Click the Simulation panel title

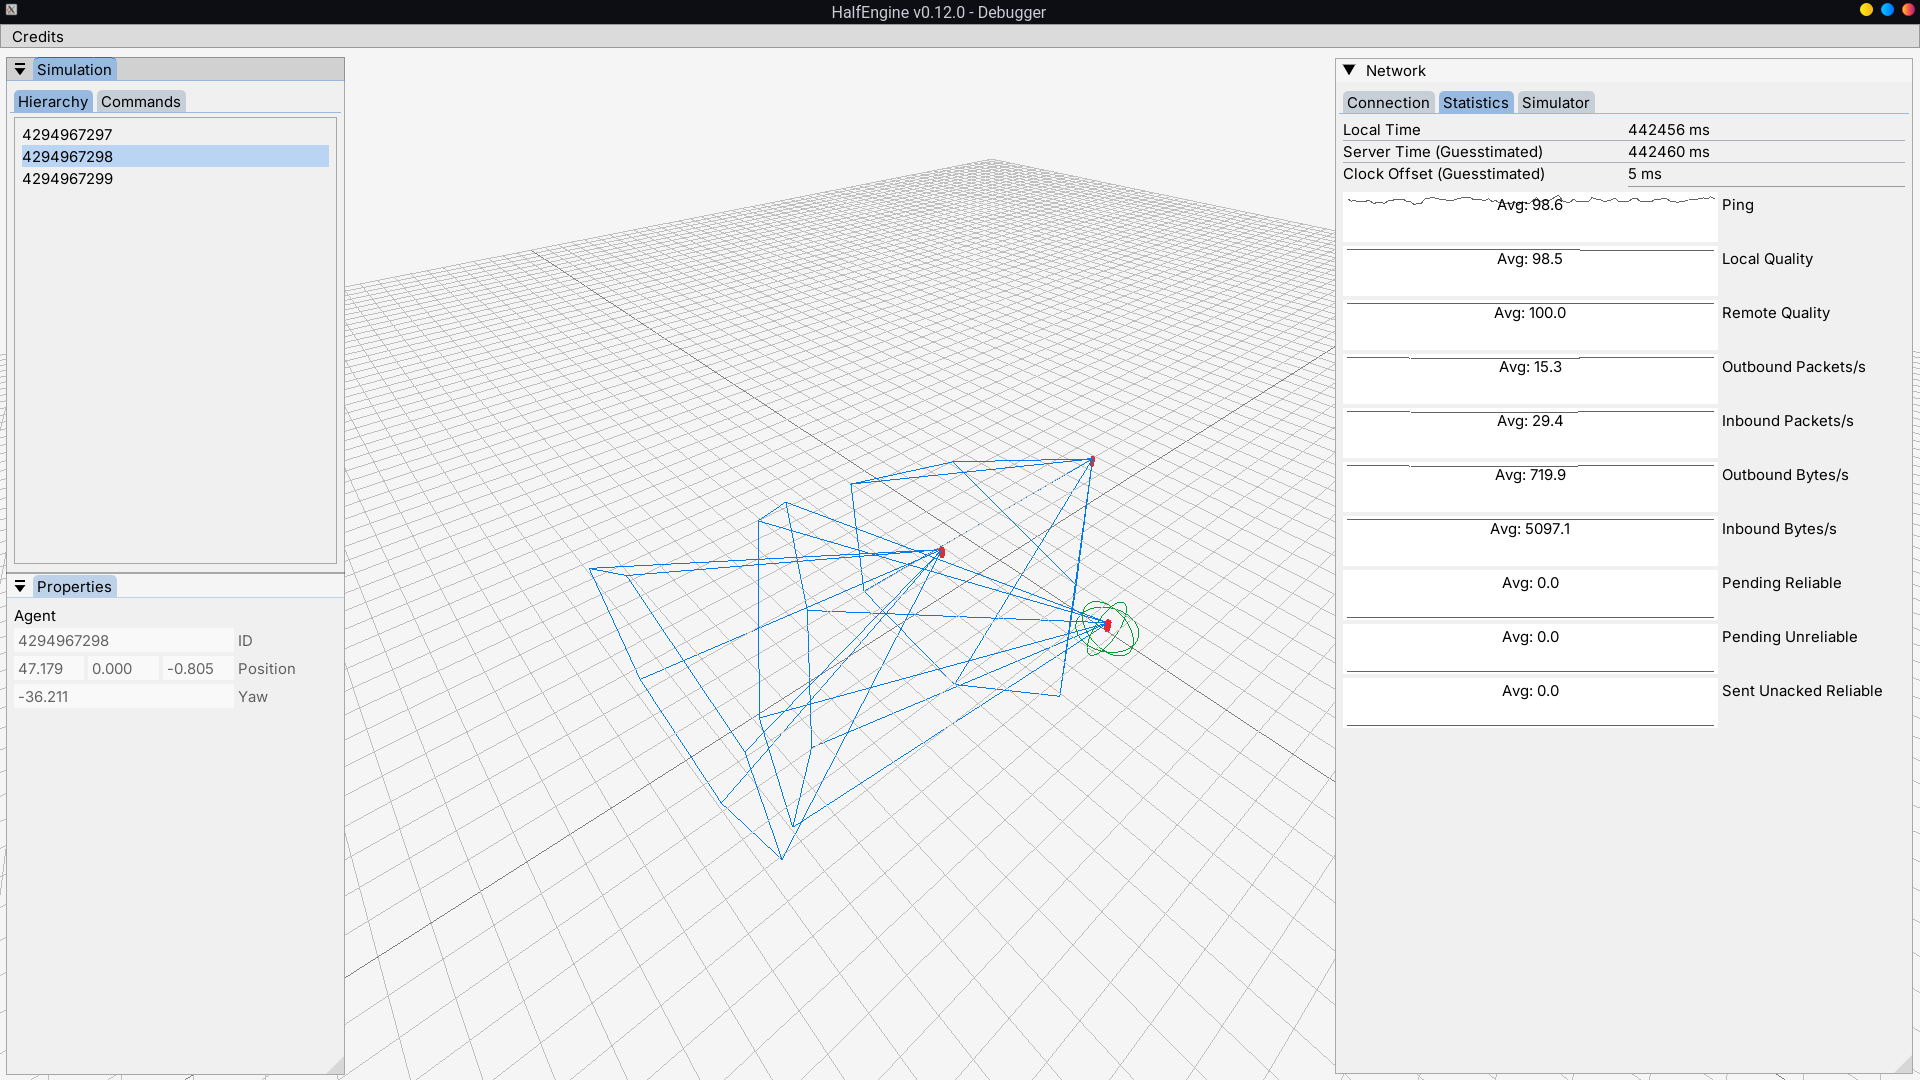point(74,70)
